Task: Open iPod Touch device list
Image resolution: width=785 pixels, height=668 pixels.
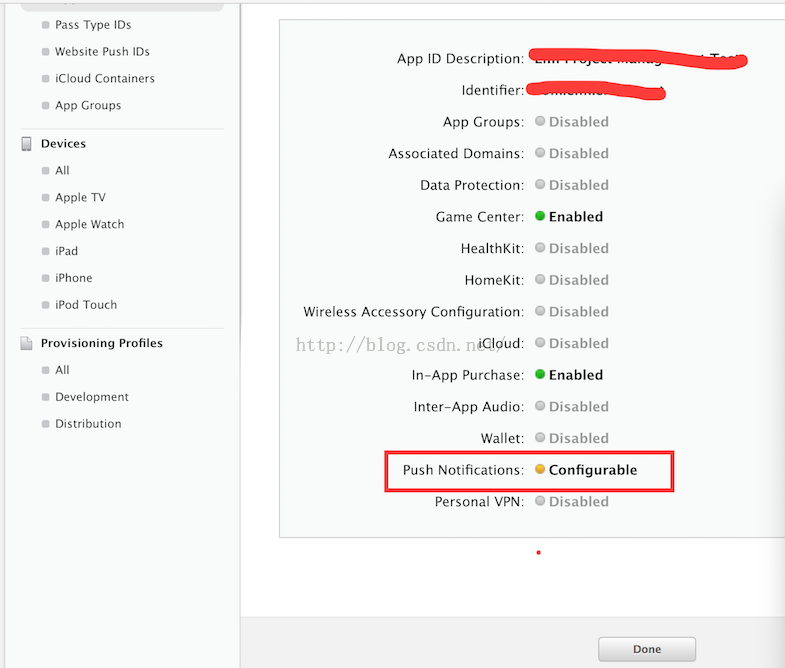Action: [86, 304]
